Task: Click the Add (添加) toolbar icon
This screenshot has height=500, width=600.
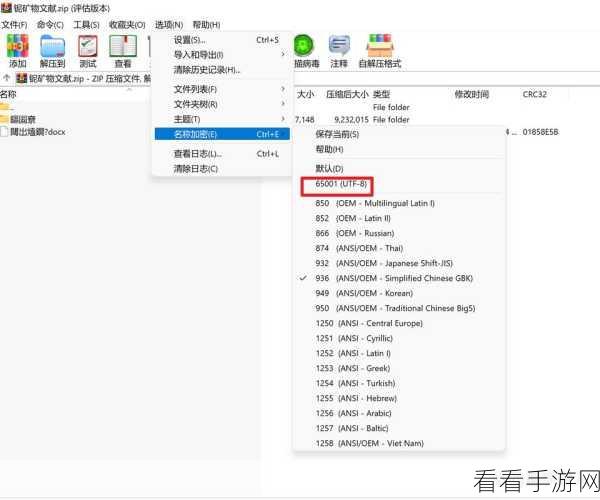Action: point(18,51)
